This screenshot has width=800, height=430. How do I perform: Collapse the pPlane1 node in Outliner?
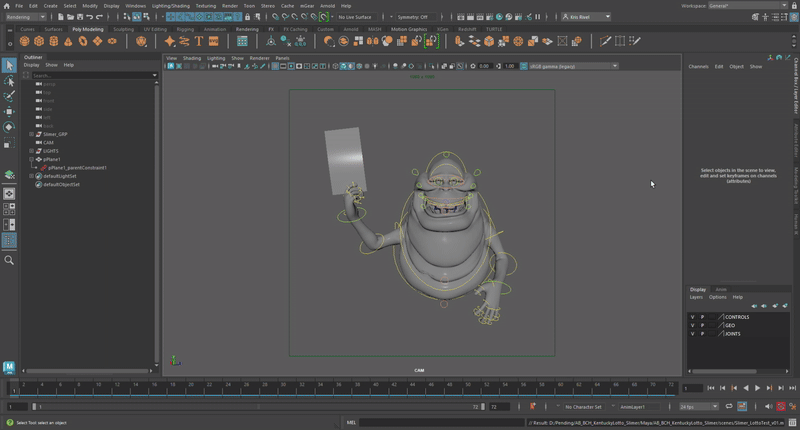(x=31, y=159)
